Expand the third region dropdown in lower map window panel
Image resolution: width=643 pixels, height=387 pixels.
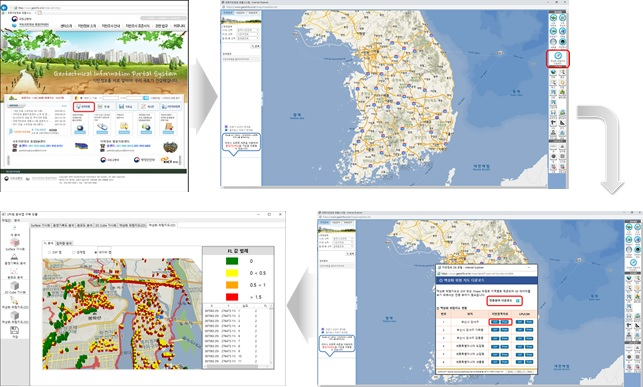pyautogui.click(x=344, y=247)
